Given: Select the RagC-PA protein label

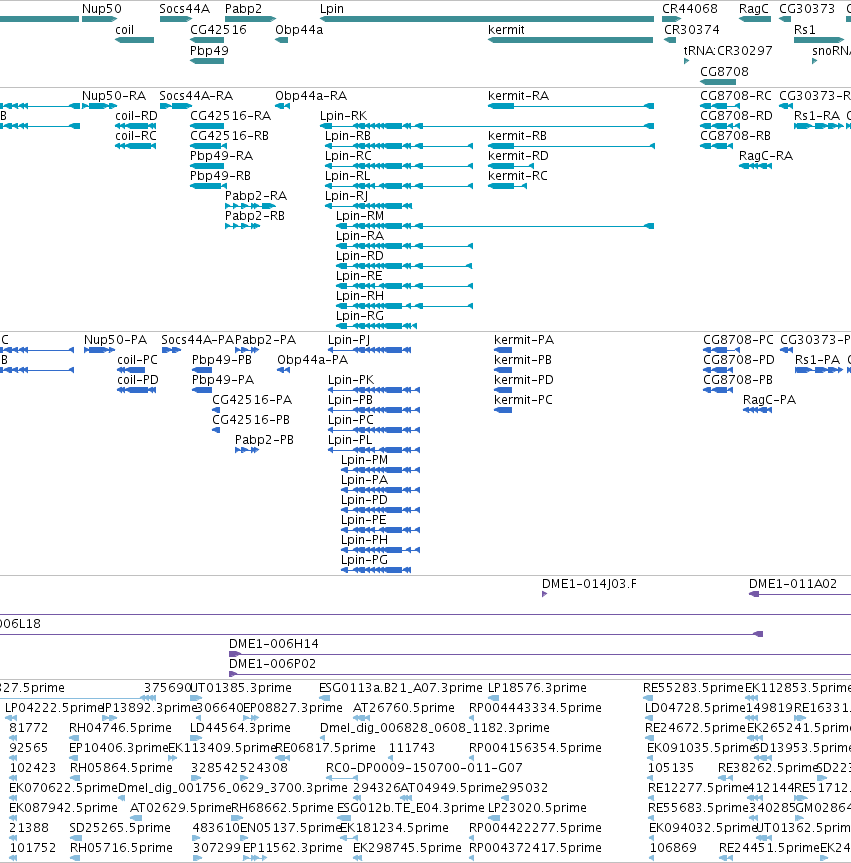Looking at the screenshot, I should (770, 400).
